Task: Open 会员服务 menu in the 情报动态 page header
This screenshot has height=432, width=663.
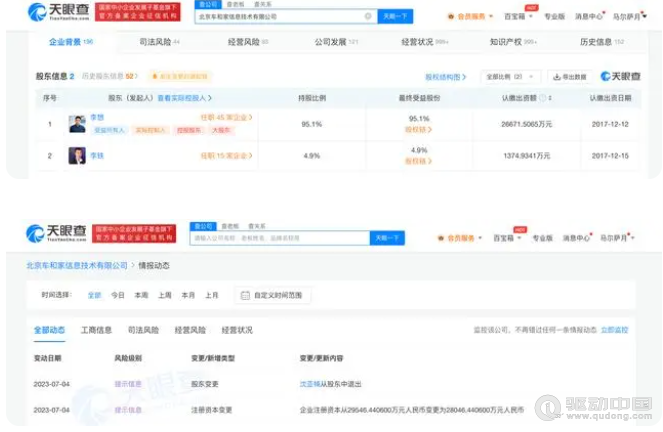Action: point(460,238)
